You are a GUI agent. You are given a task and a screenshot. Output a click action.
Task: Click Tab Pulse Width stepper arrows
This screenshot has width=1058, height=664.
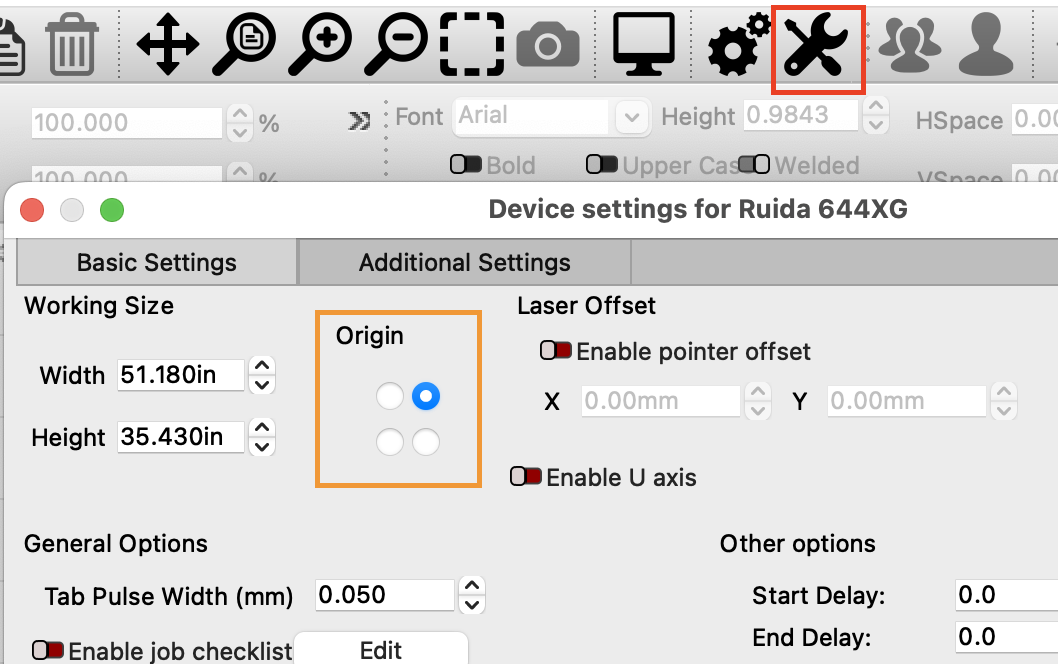coord(471,595)
